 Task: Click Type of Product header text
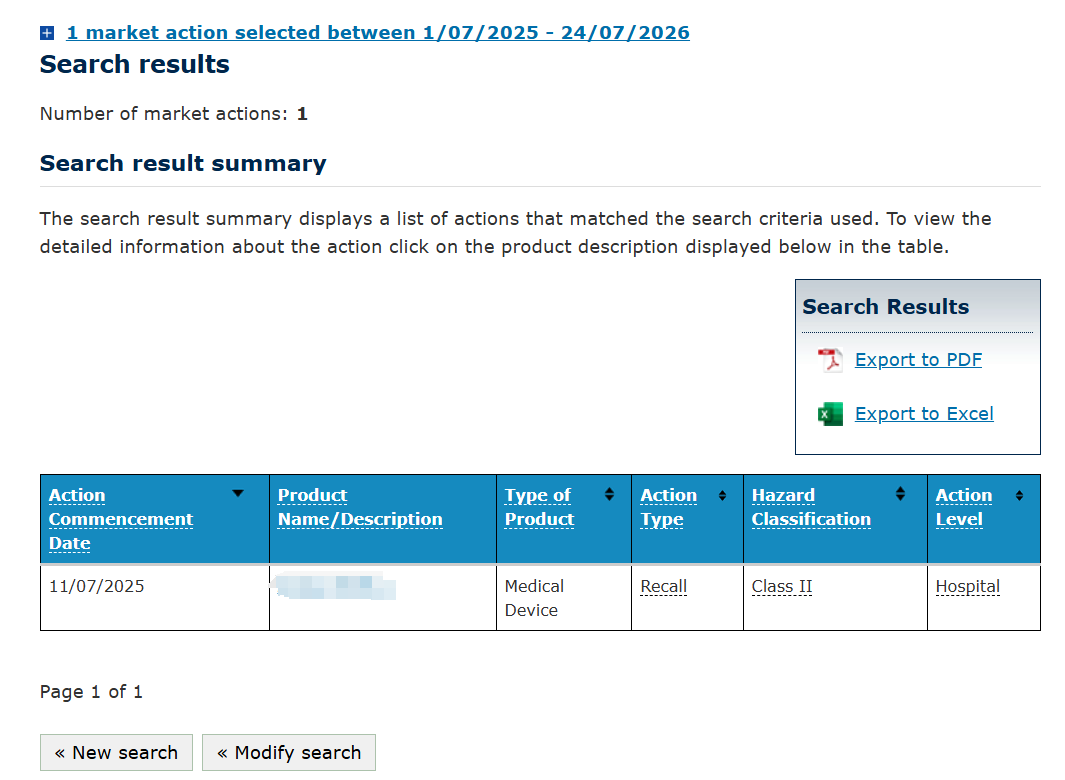click(539, 507)
